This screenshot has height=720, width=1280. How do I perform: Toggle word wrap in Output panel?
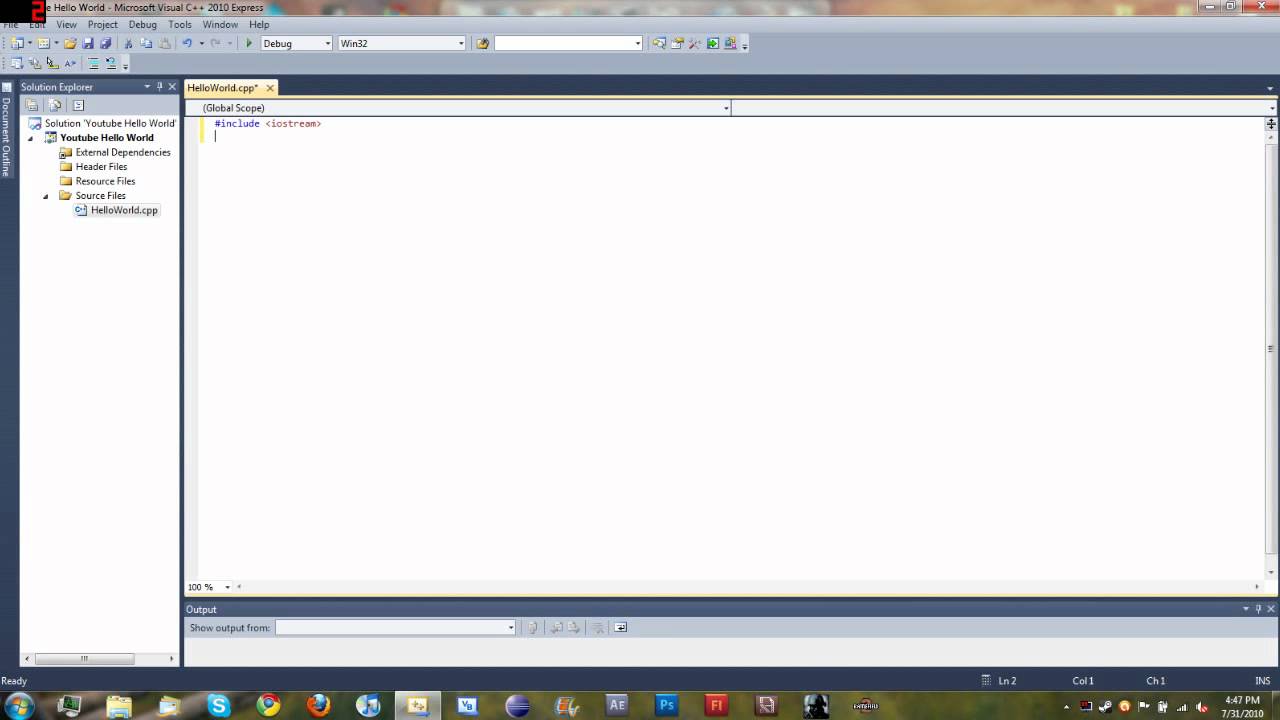(620, 627)
